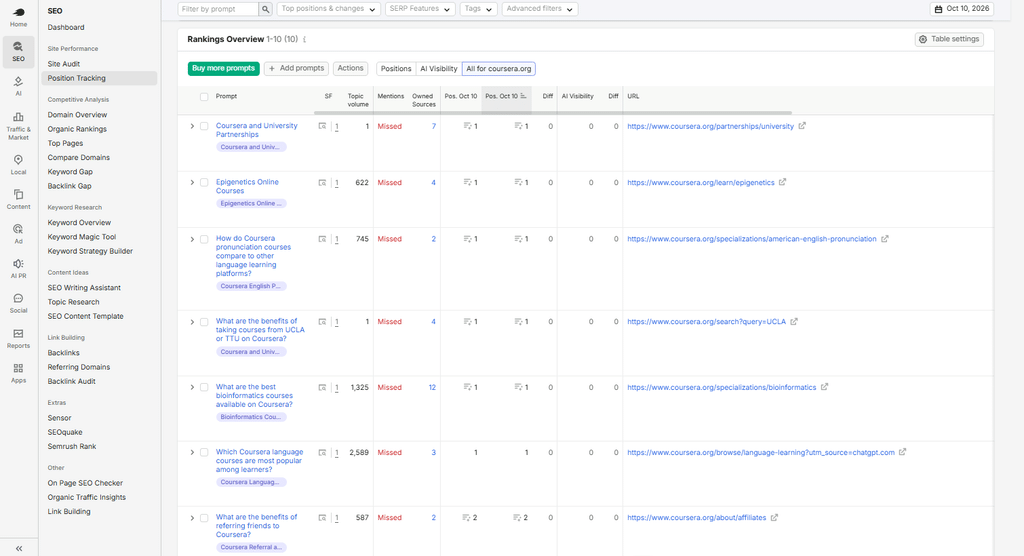Check the UCLA or TTU benefits row
This screenshot has height=556, width=1024.
[x=204, y=322]
